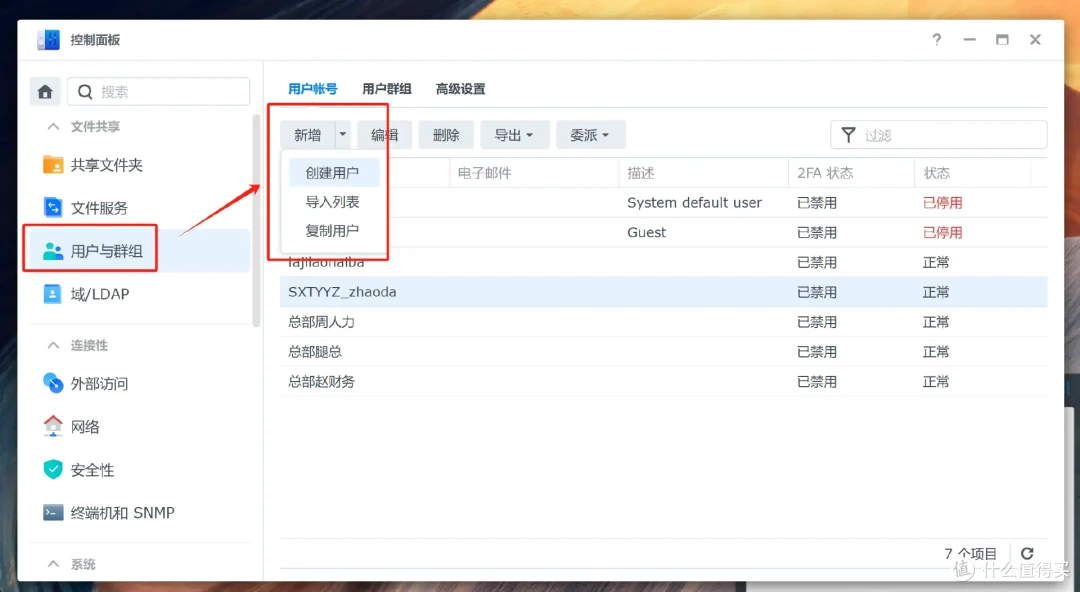Close the Control Panel window
The width and height of the screenshot is (1080, 592).
point(1035,39)
